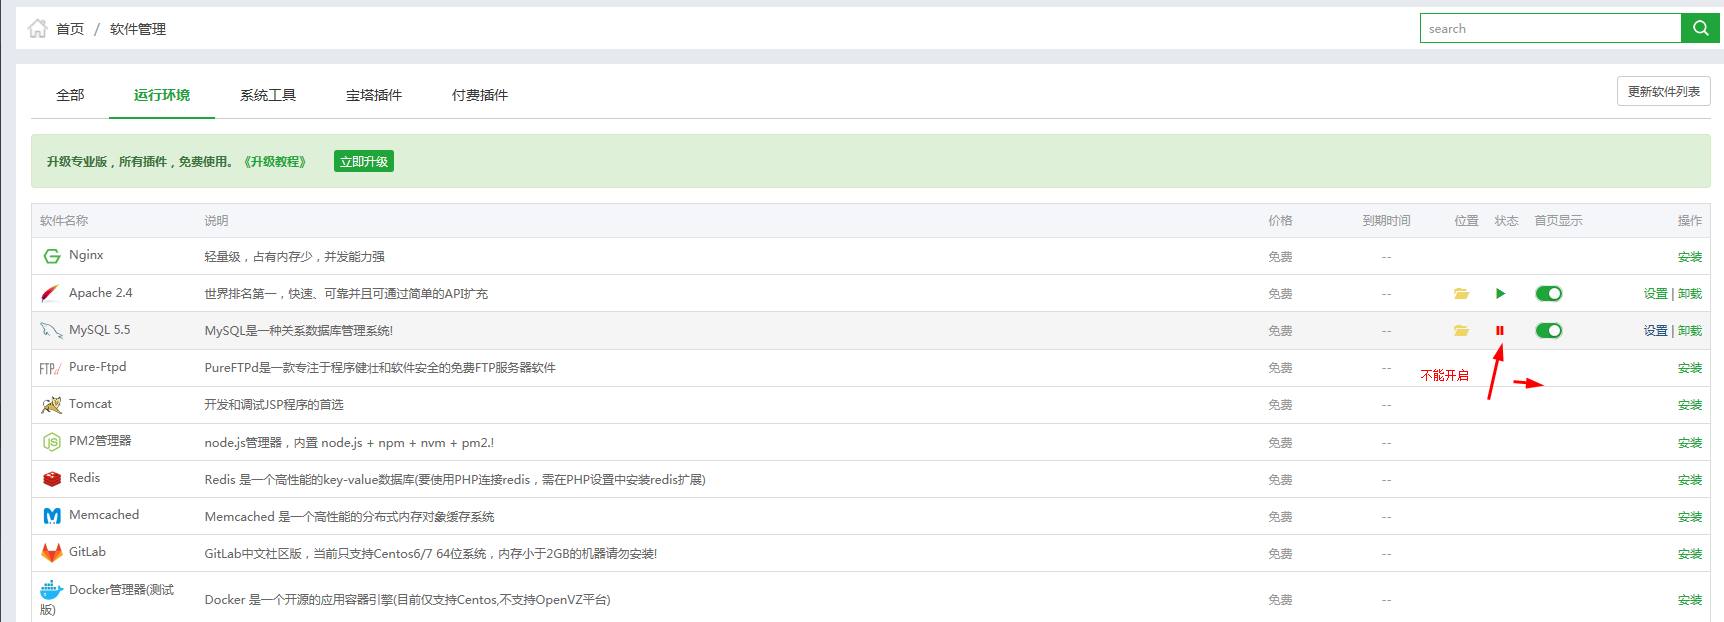Click the Memcached software name
Screen dimensions: 1724x622
coord(104,515)
